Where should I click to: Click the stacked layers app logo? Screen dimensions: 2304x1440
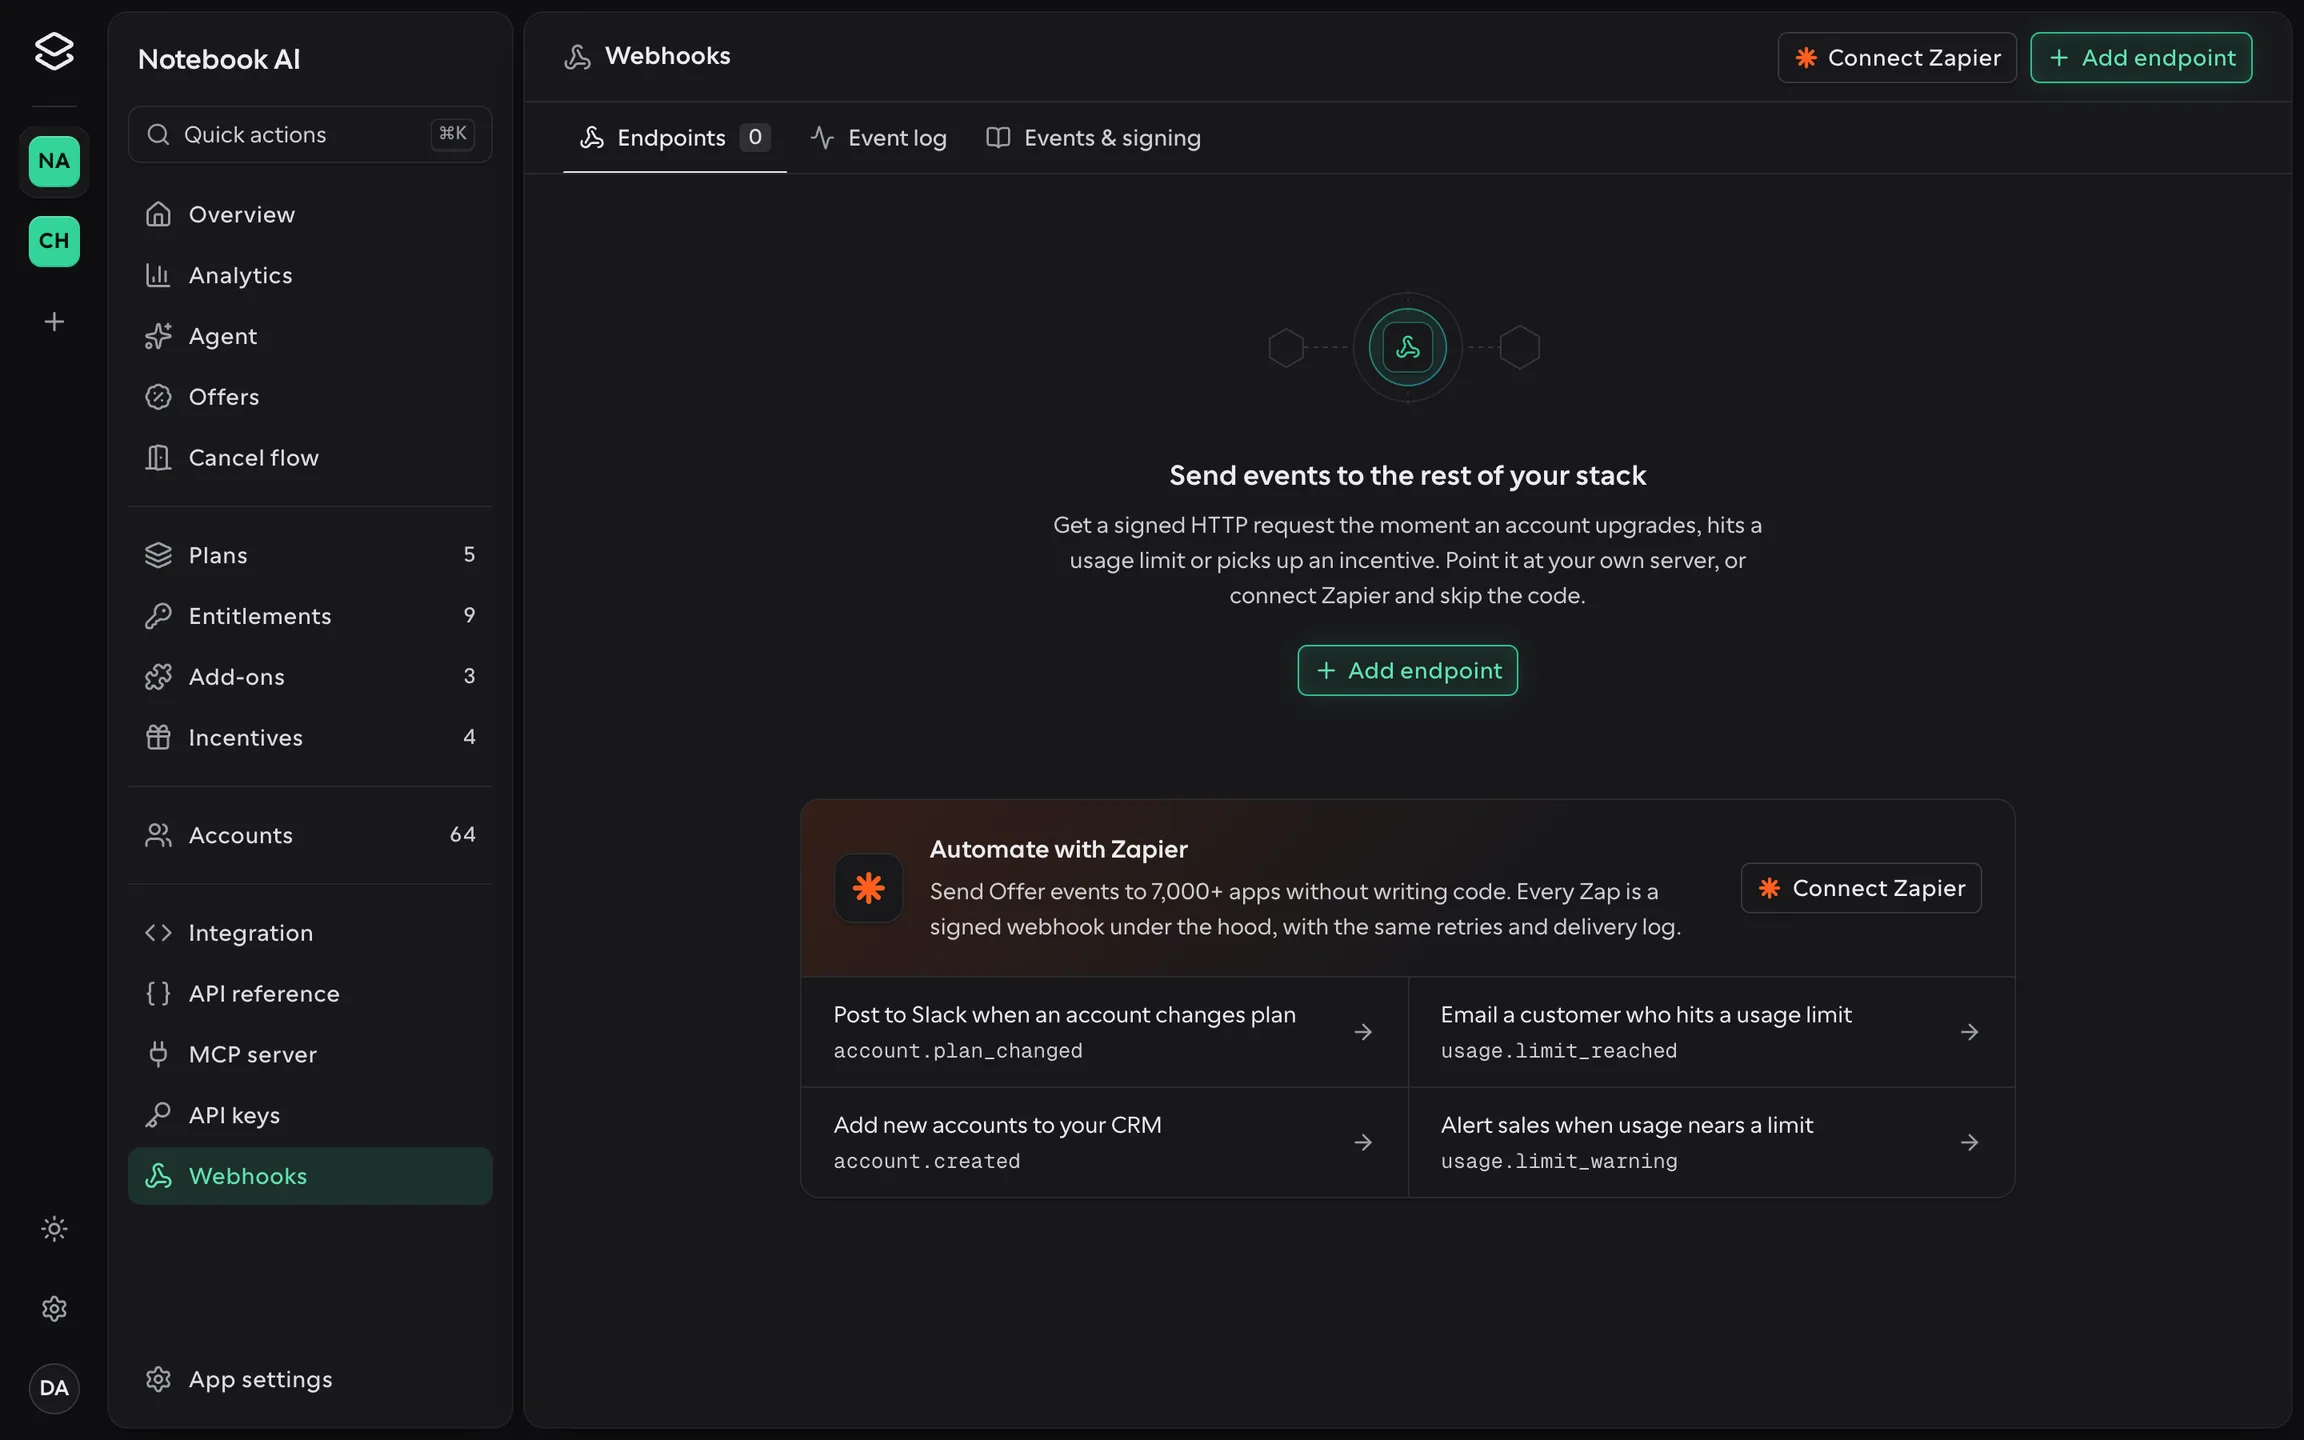click(x=54, y=51)
